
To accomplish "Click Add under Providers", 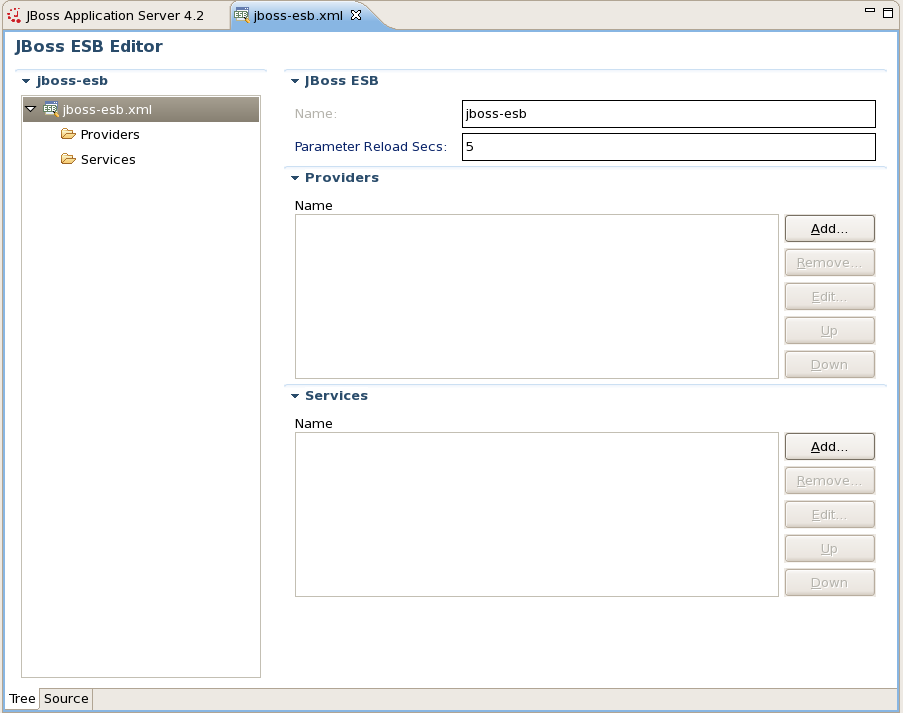I will coord(829,228).
